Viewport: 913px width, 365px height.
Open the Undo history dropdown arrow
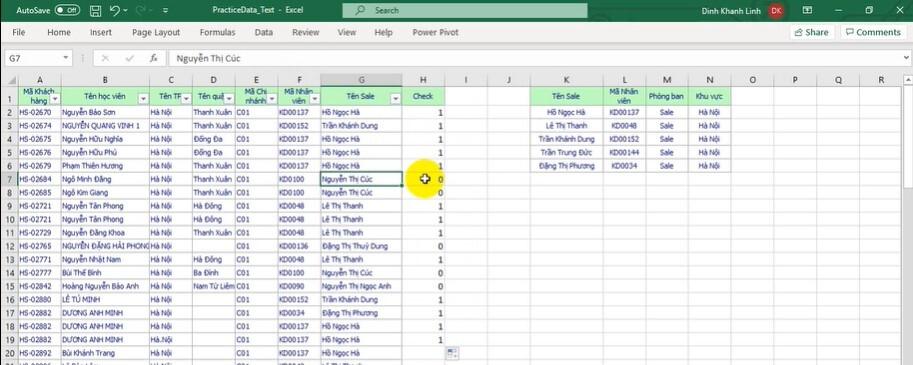coord(125,10)
